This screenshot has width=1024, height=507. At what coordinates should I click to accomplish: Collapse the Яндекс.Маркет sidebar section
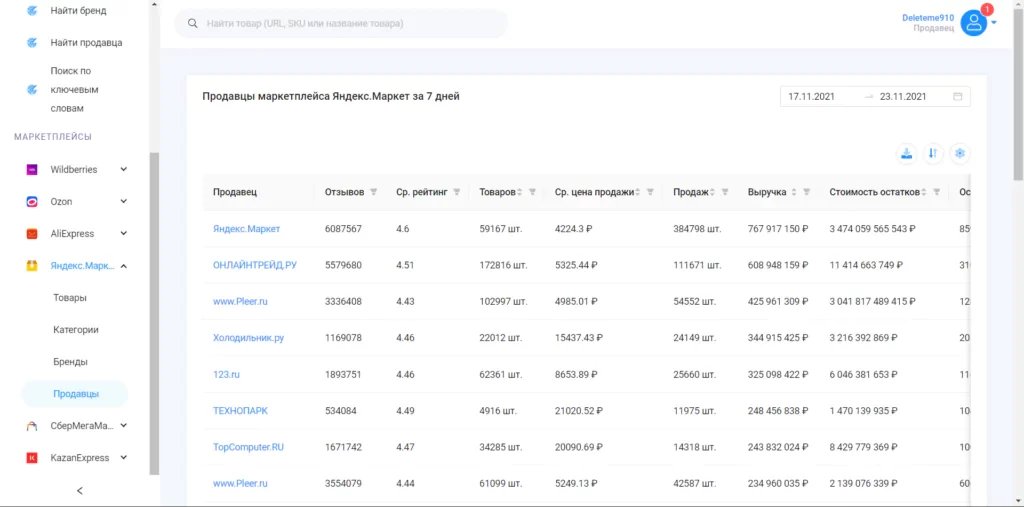point(124,266)
